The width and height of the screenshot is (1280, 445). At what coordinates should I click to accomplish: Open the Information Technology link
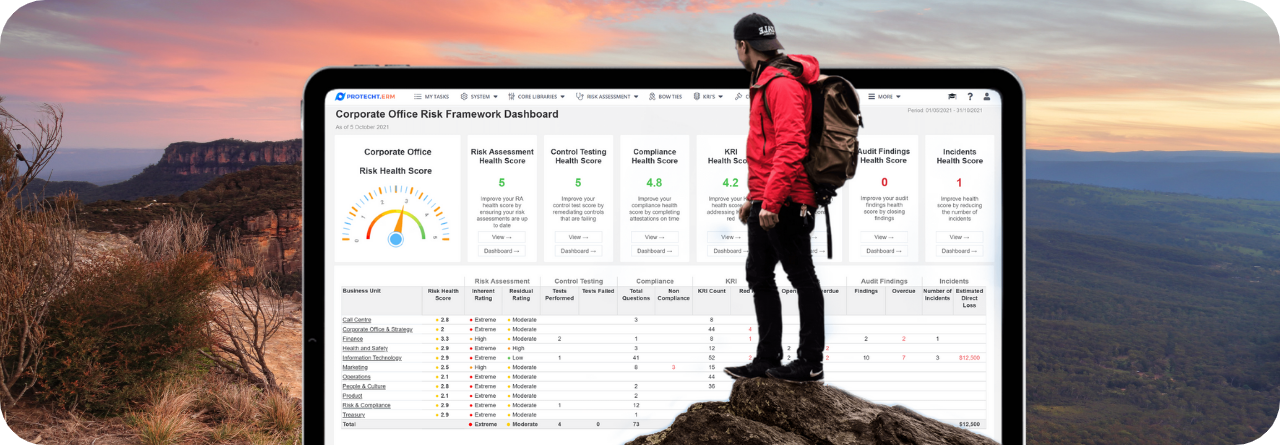[x=372, y=357]
